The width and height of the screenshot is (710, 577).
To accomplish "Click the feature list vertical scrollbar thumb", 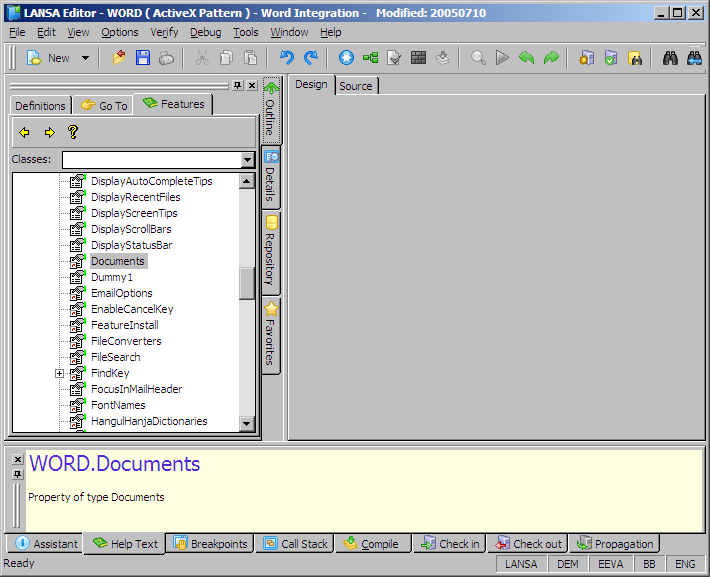I will [247, 283].
